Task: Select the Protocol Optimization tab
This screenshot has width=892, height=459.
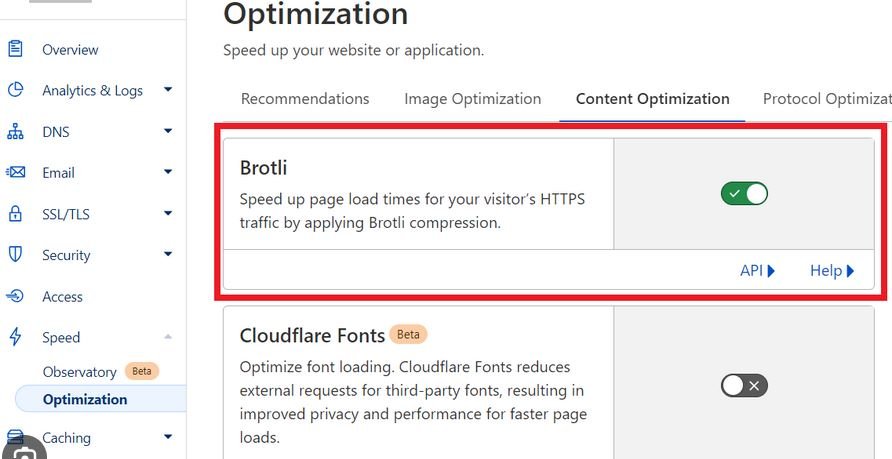Action: tap(826, 99)
